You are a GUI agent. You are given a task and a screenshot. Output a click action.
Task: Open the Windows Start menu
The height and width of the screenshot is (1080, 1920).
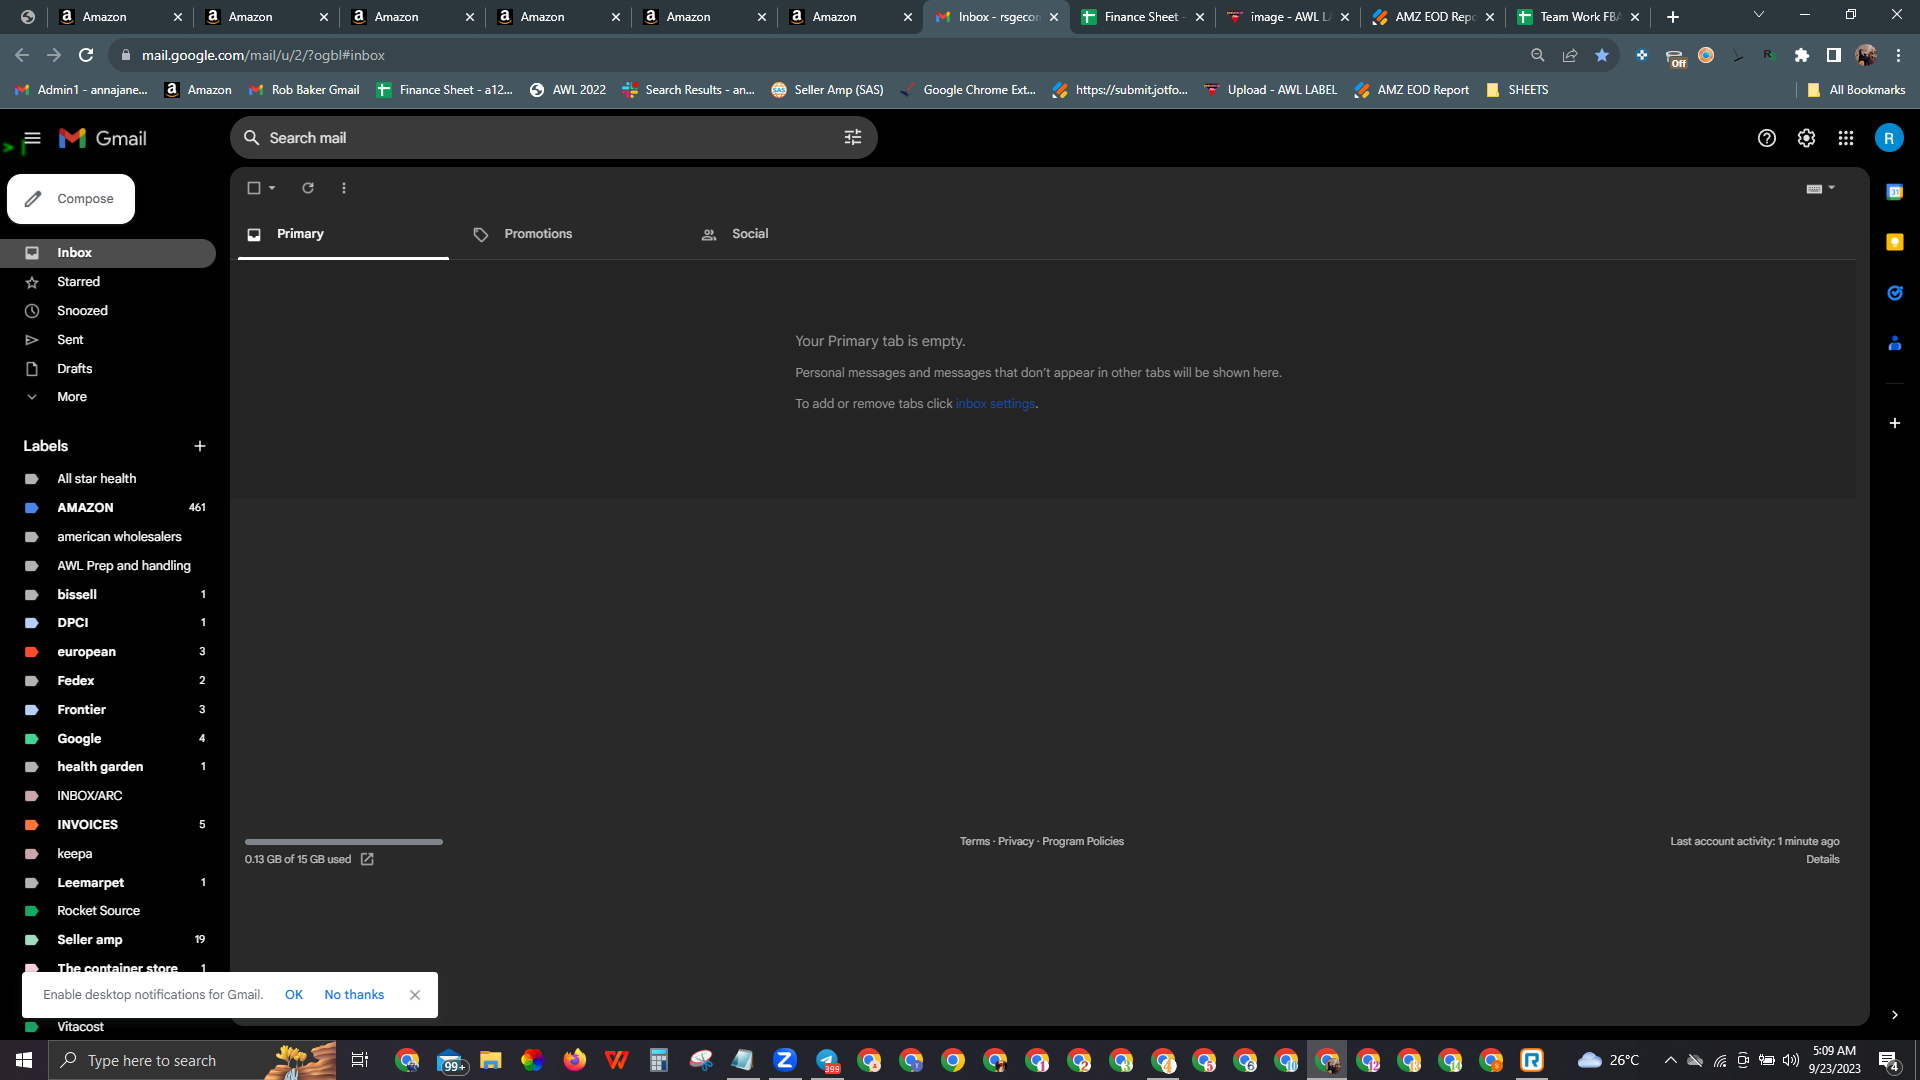point(24,1060)
